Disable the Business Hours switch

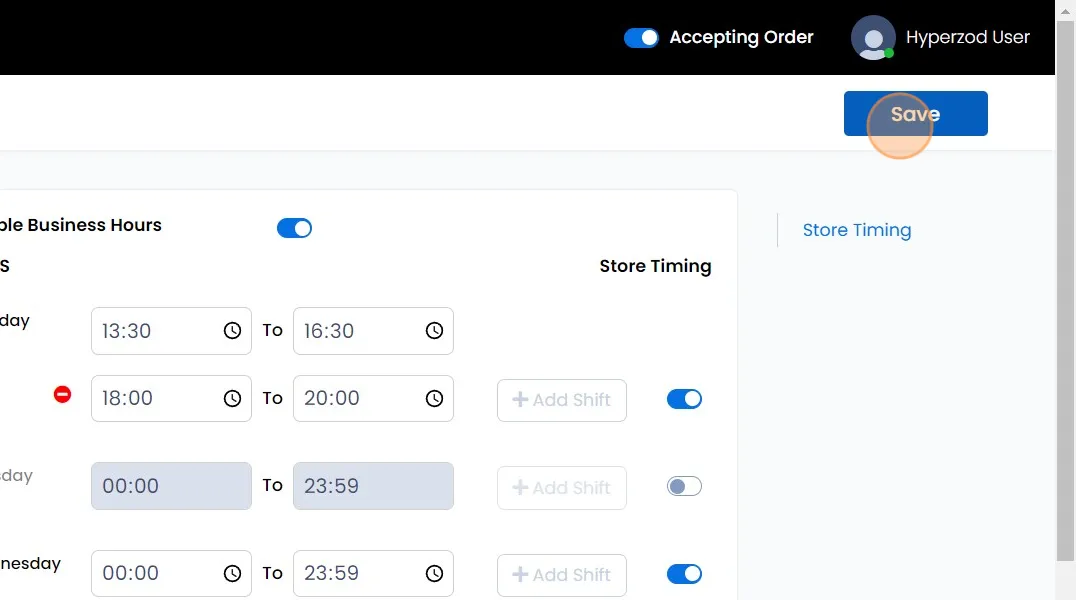(294, 228)
